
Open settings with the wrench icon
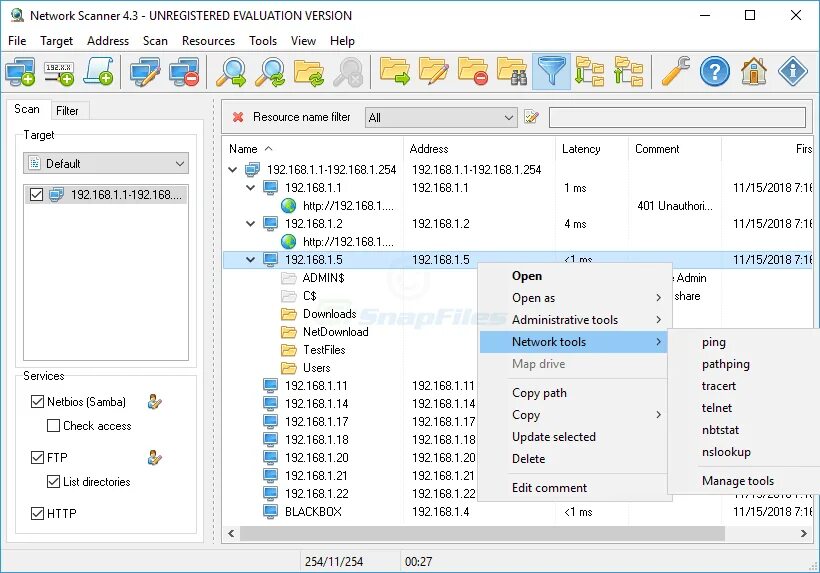coord(675,72)
